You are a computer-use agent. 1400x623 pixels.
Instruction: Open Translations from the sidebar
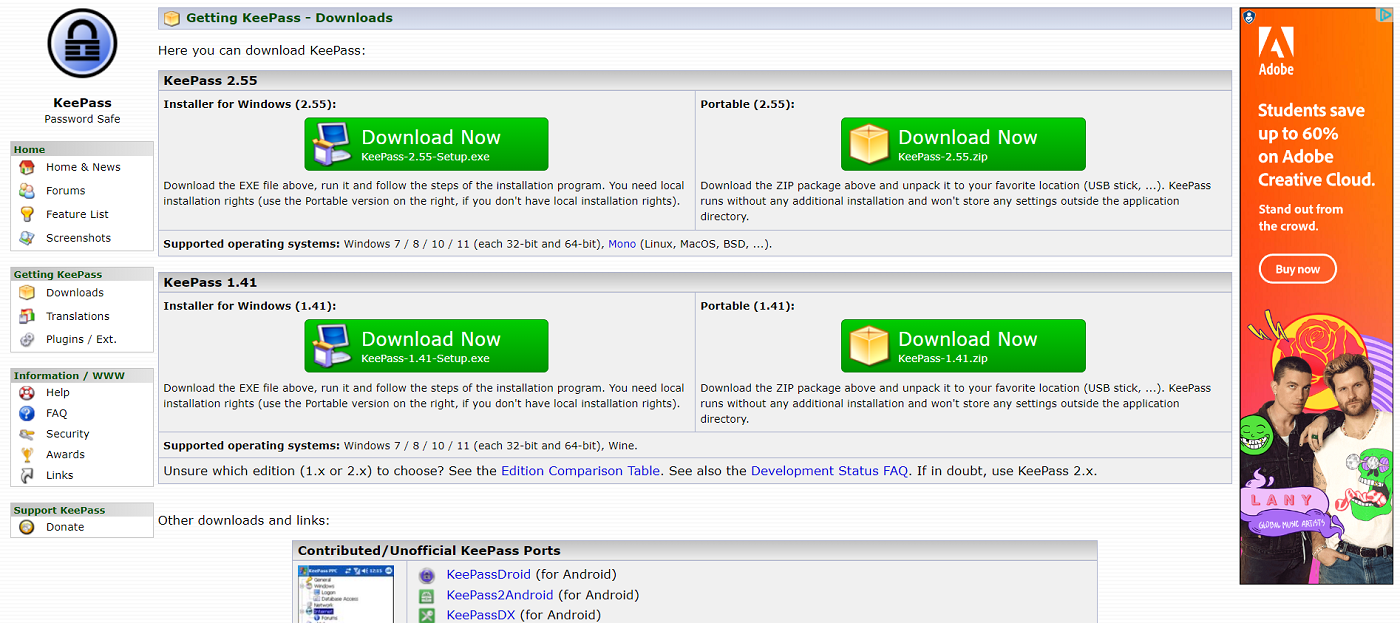click(27, 316)
